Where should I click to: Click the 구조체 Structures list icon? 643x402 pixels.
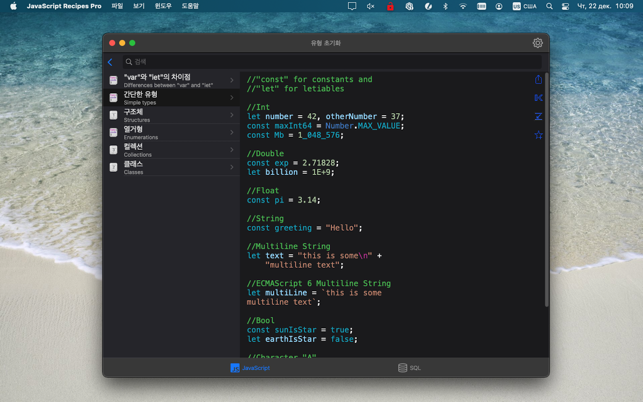pos(114,115)
